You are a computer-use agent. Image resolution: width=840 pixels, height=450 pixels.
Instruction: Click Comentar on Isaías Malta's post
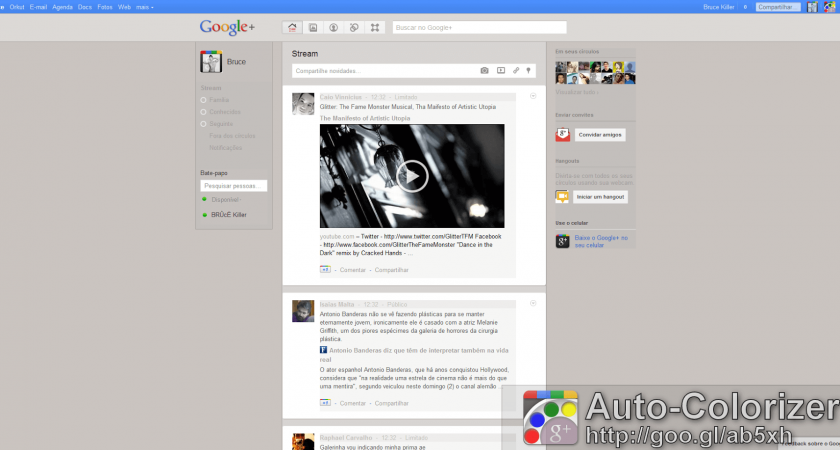(x=352, y=403)
